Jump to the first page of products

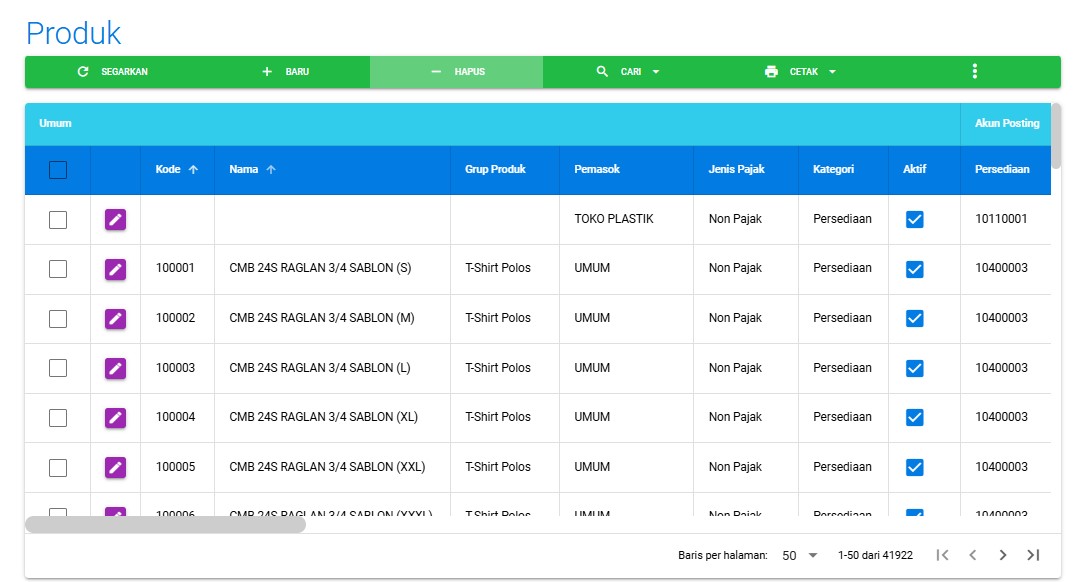coord(942,555)
